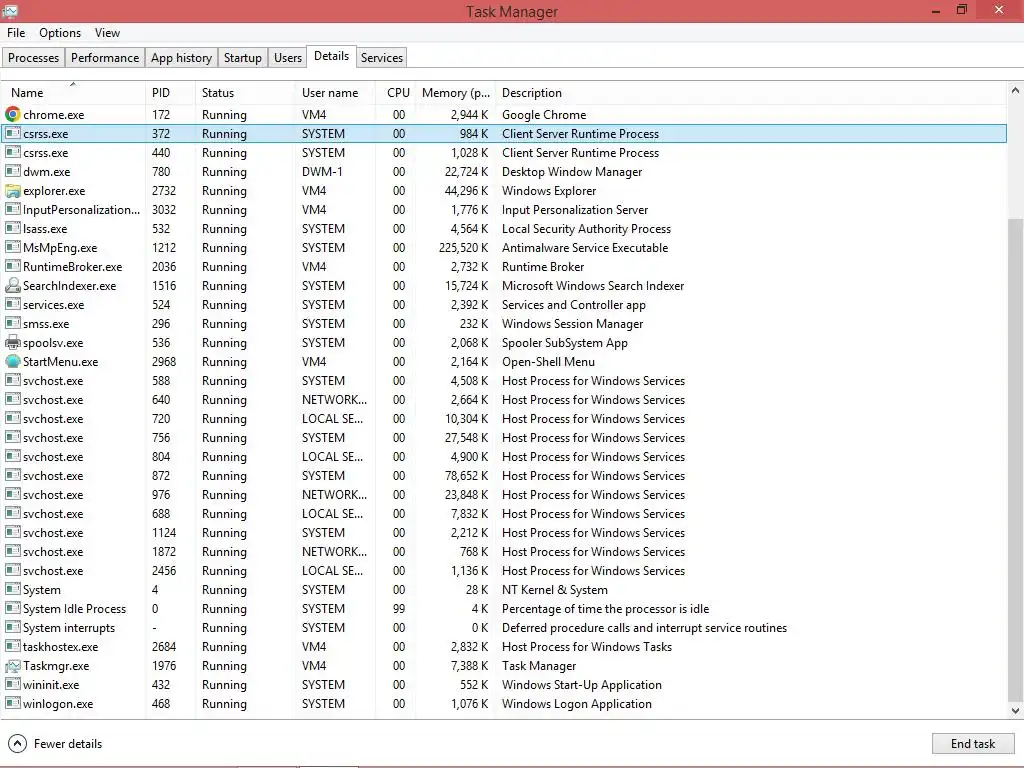Click the End task button
1024x768 pixels.
[972, 743]
